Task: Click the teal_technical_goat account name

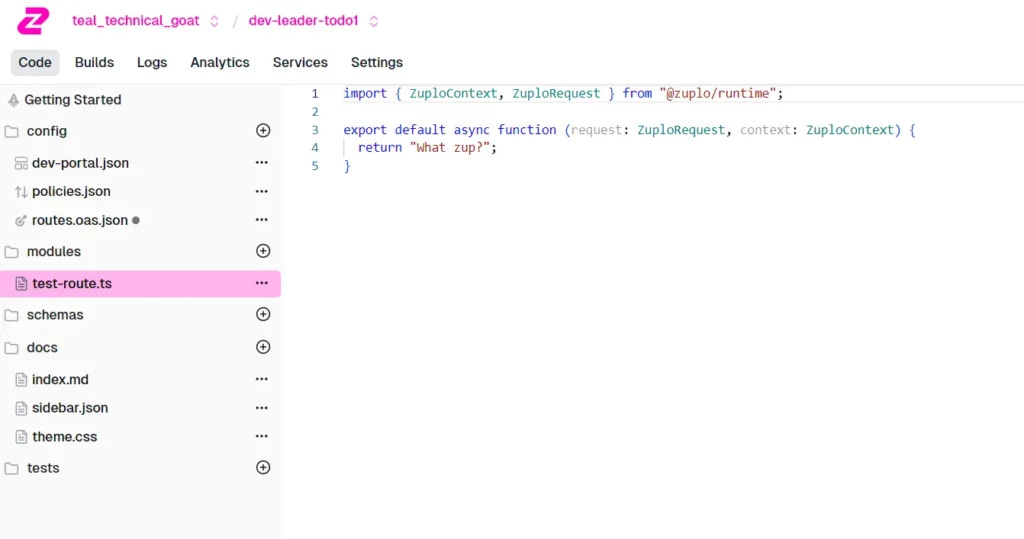Action: pyautogui.click(x=135, y=21)
